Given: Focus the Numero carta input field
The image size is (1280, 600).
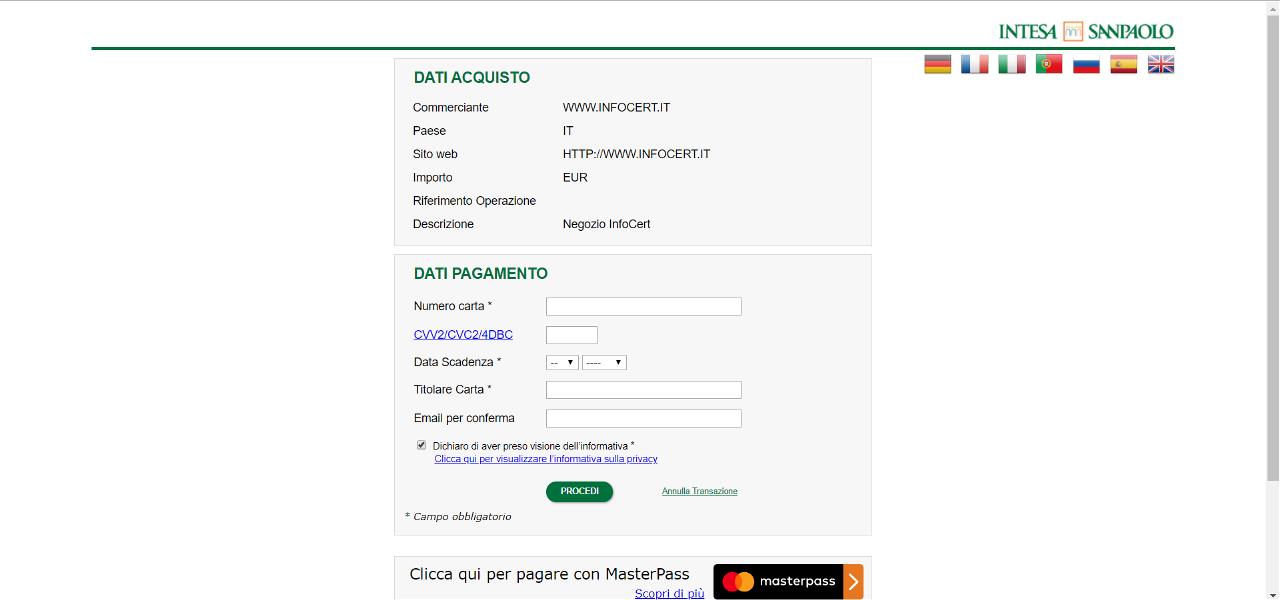Looking at the screenshot, I should [x=644, y=306].
